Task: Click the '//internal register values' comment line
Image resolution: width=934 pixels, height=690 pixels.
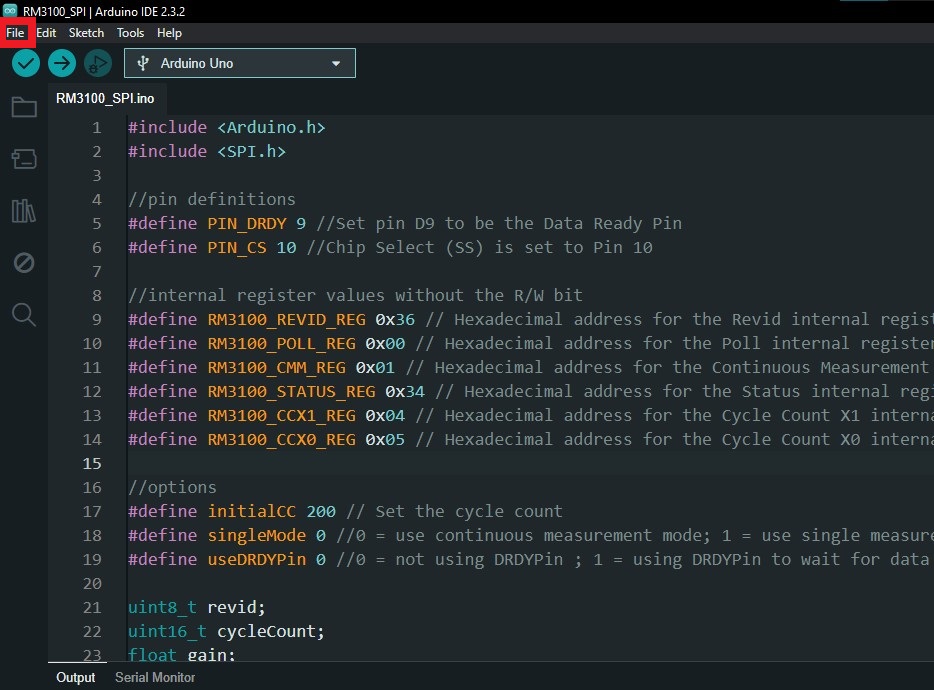Action: click(356, 295)
